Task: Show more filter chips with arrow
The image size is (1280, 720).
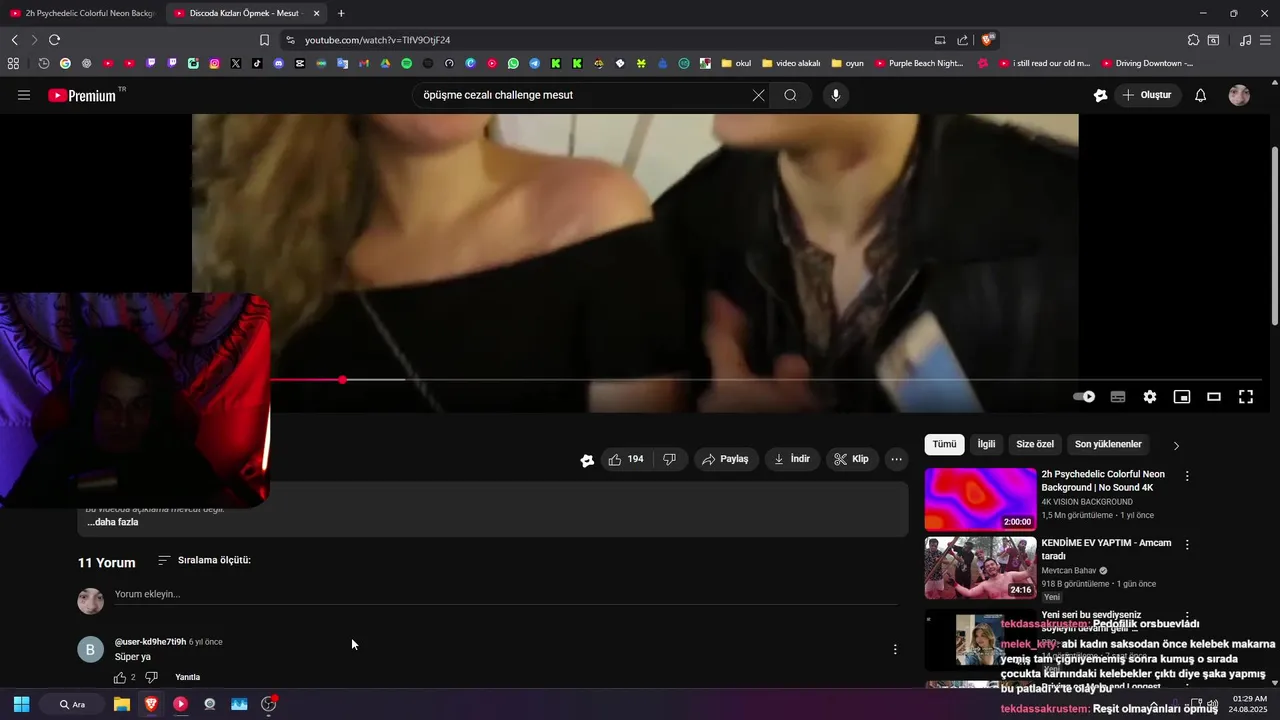Action: [1176, 445]
